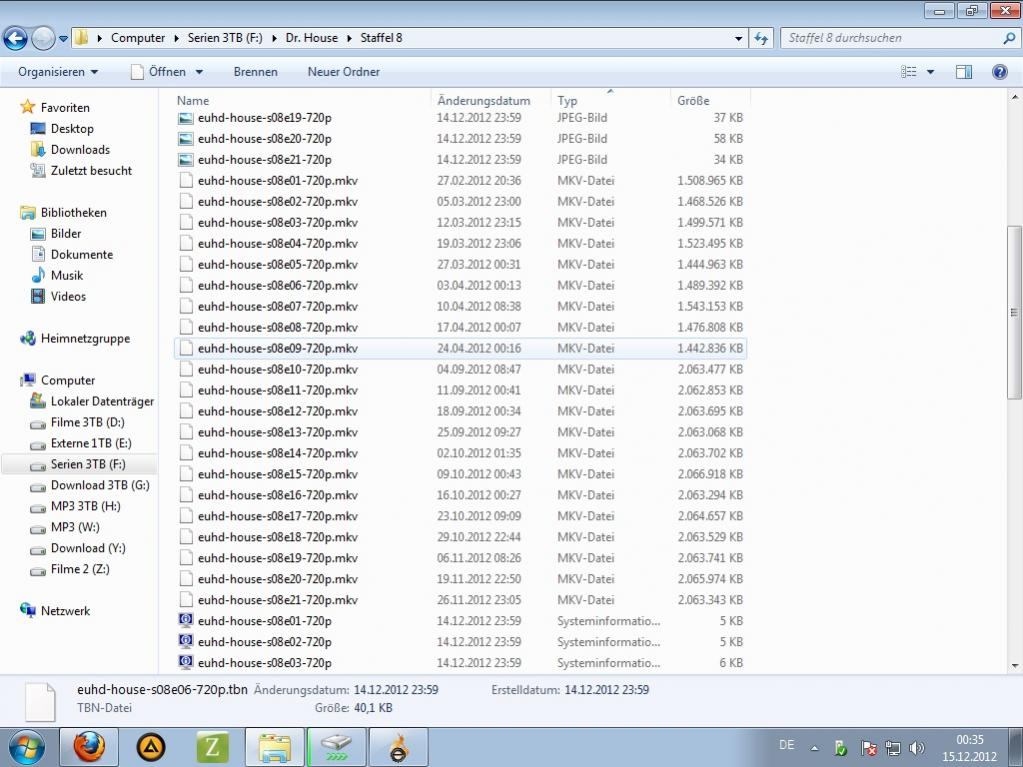The image size is (1023, 767).
Task: Click Serien 3TB (F:) breadcrumb
Action: click(225, 38)
